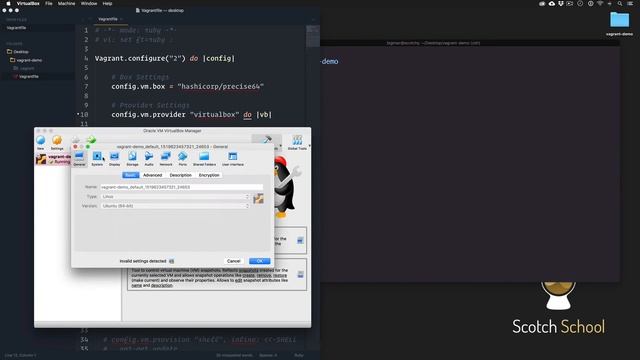Click the Wi-Fi menu bar icon
640x360 pixels.
pos(600,3)
